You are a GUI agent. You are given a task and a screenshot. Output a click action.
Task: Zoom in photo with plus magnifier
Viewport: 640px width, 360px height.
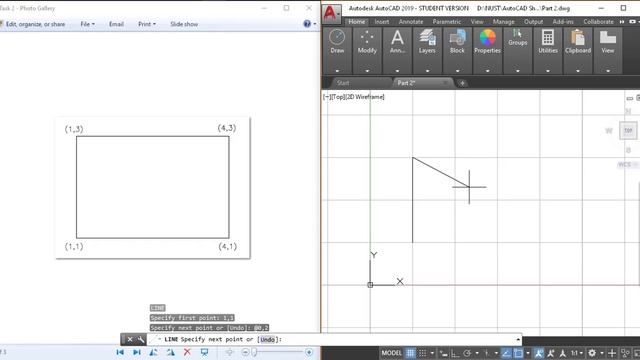(309, 352)
